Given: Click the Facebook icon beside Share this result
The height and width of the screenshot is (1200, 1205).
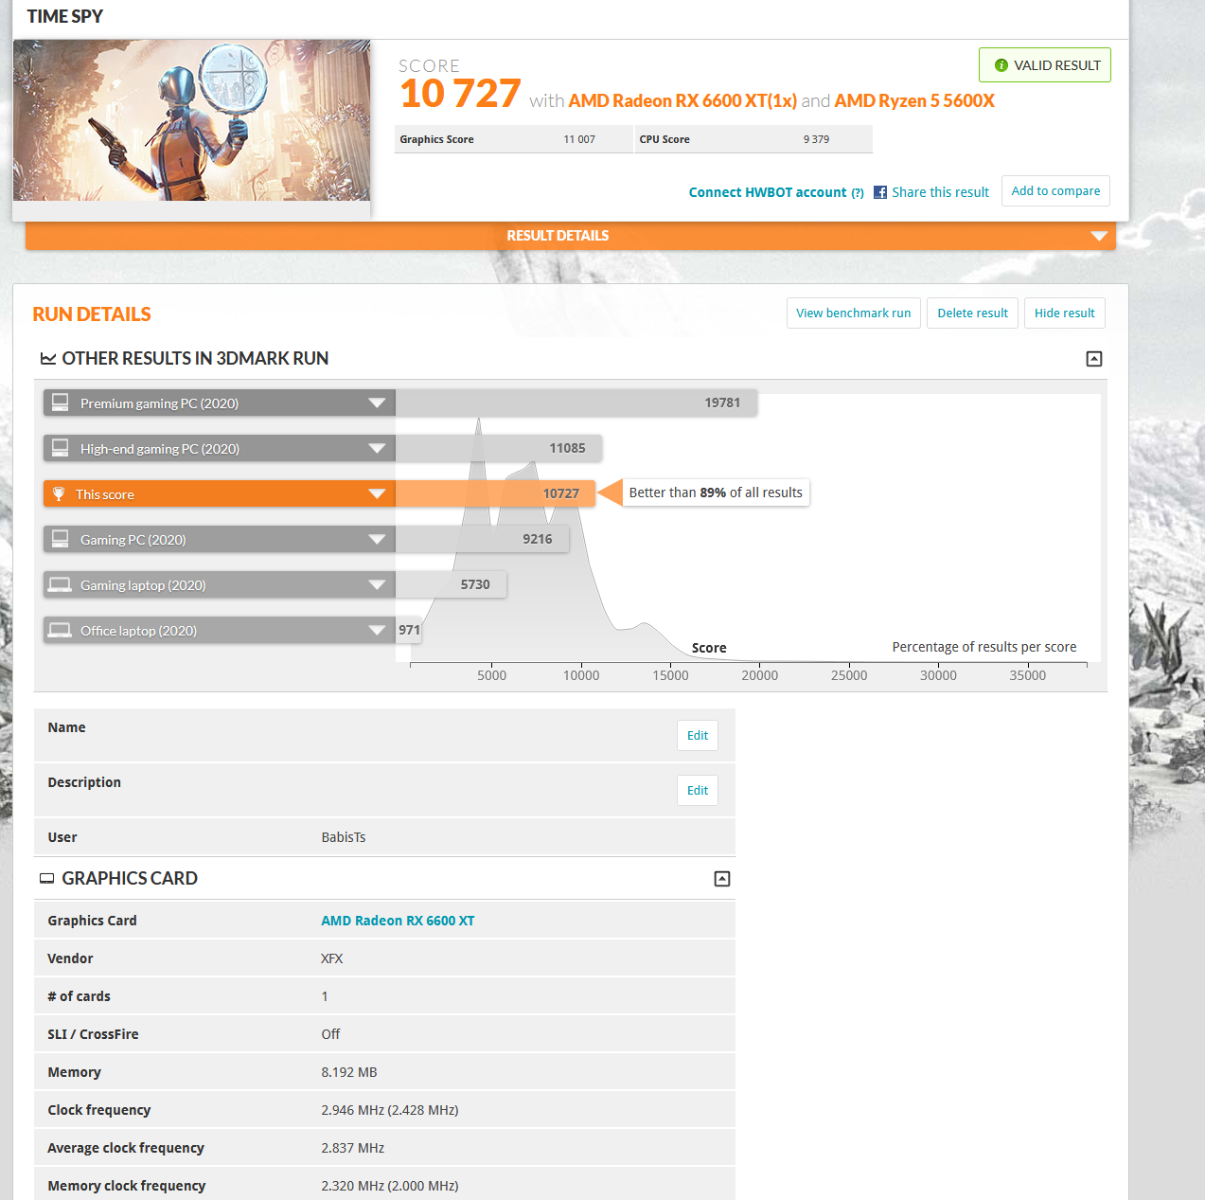Looking at the screenshot, I should (x=880, y=192).
